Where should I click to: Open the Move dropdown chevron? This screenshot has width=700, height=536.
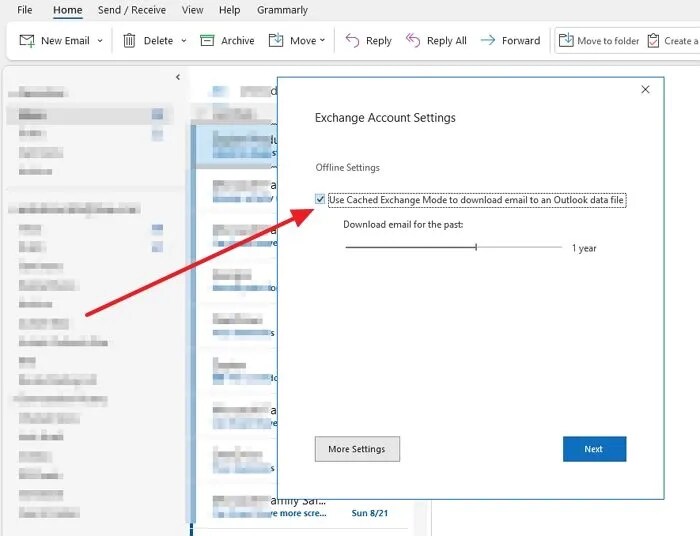tap(322, 41)
